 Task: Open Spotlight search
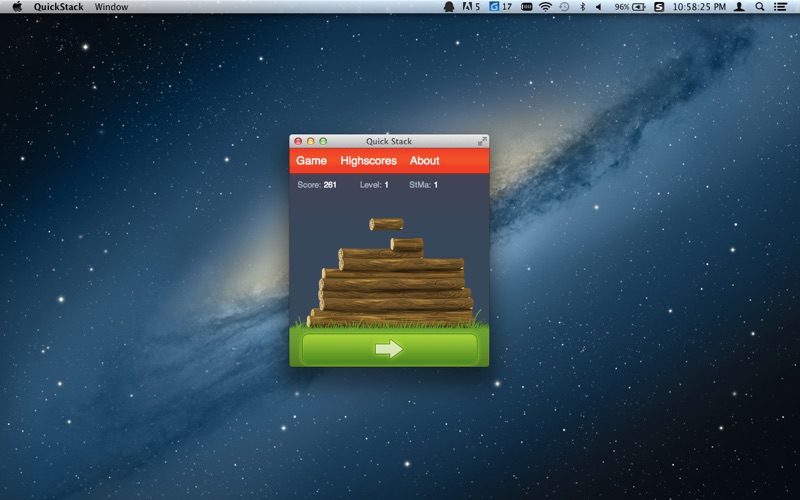760,7
